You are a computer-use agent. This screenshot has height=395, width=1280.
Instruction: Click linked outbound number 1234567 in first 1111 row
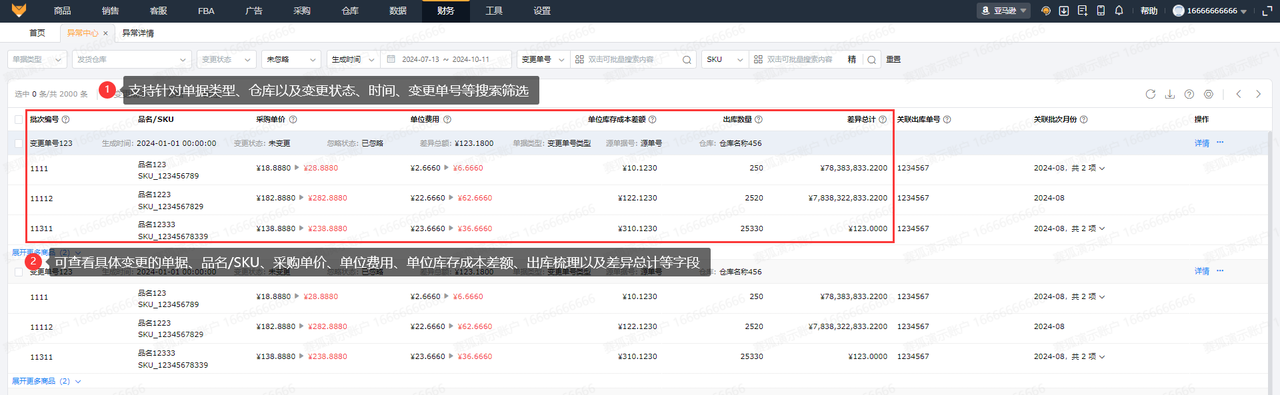coord(913,168)
